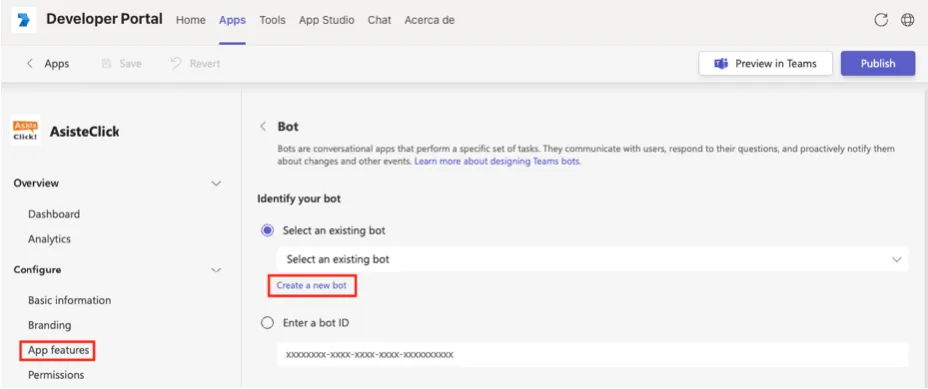Screen dimensions: 928x389
Task: Click the Overview section heading
Action: click(x=36, y=184)
